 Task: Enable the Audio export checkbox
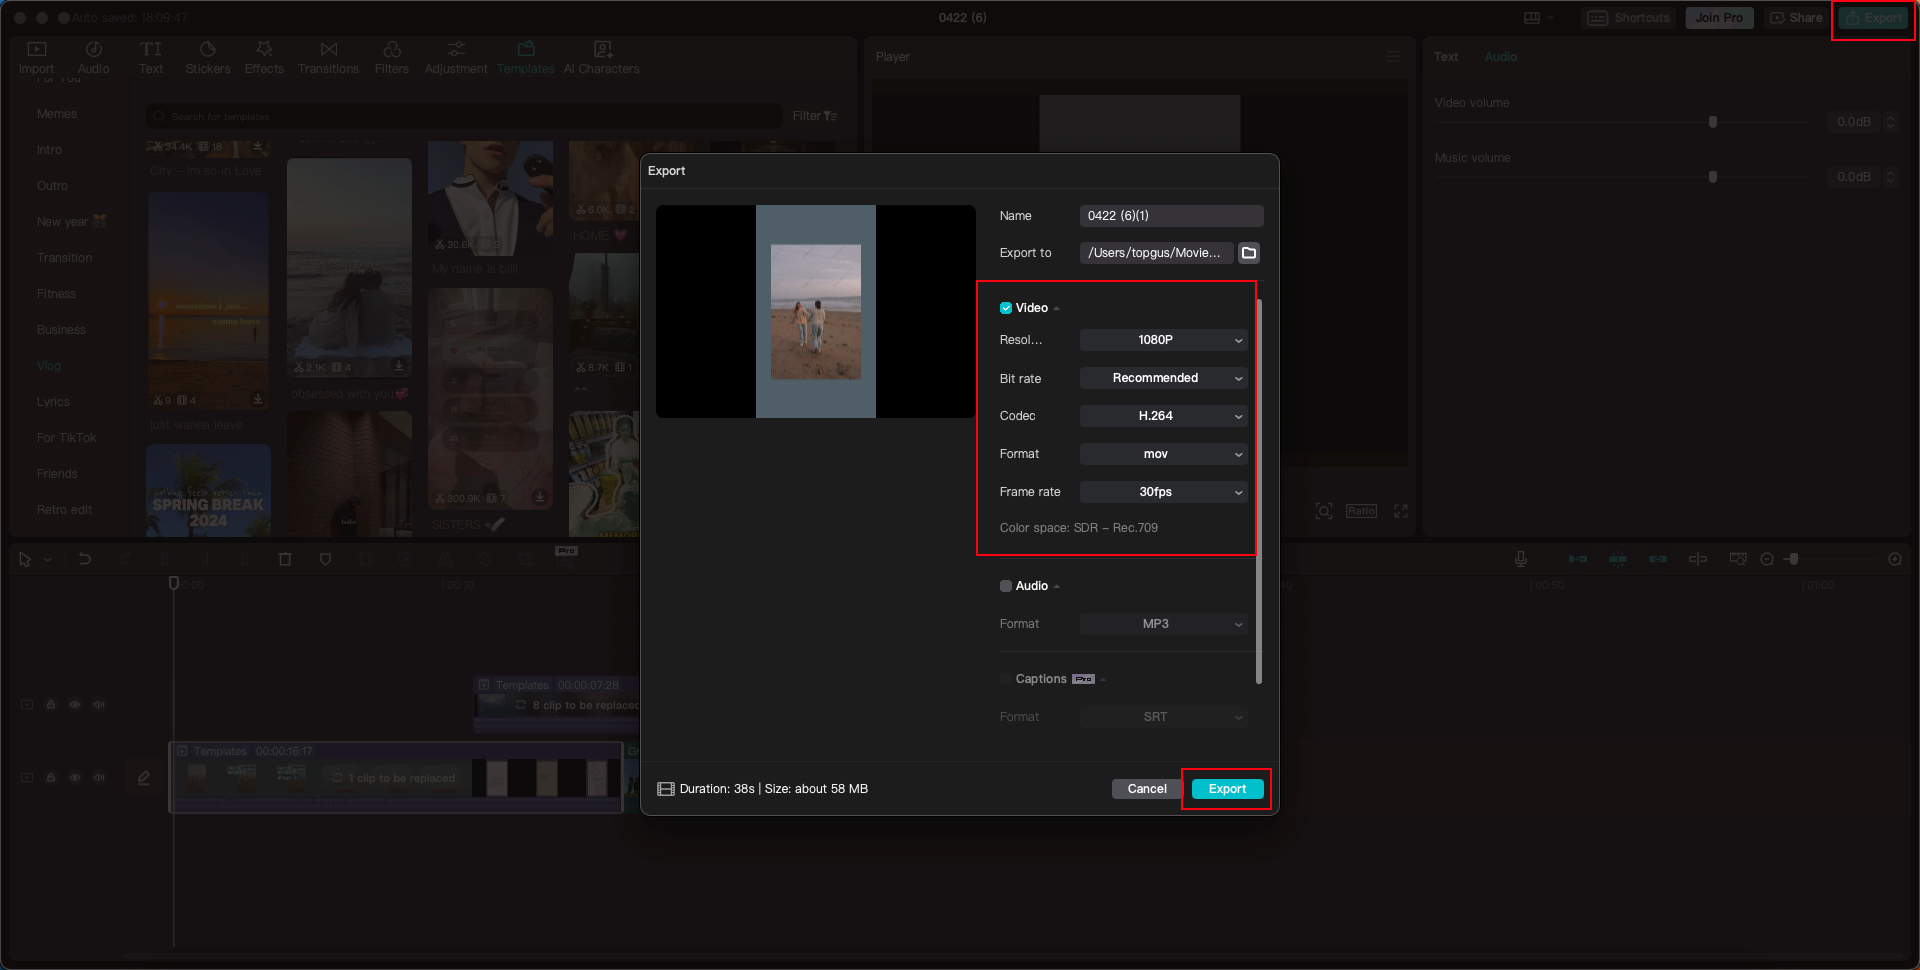point(1006,586)
